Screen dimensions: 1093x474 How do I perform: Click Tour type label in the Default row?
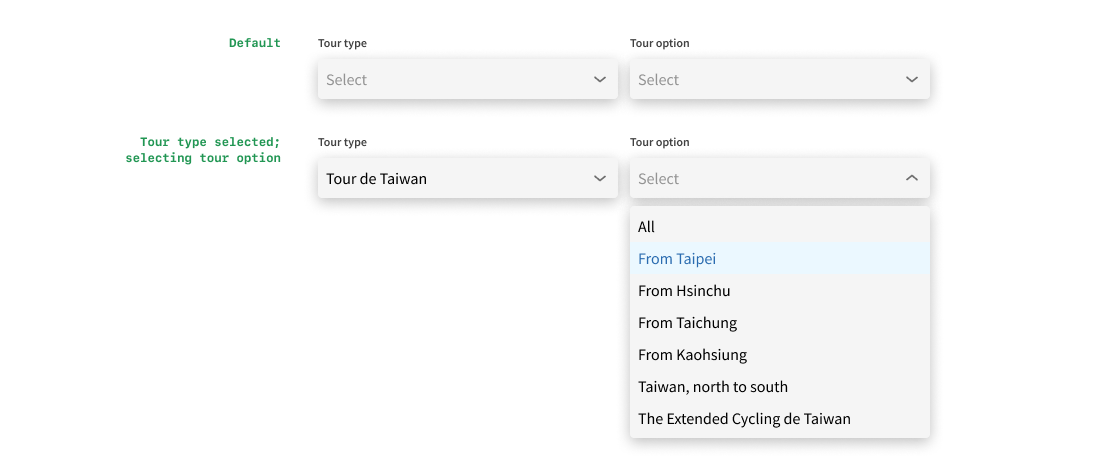tap(342, 43)
